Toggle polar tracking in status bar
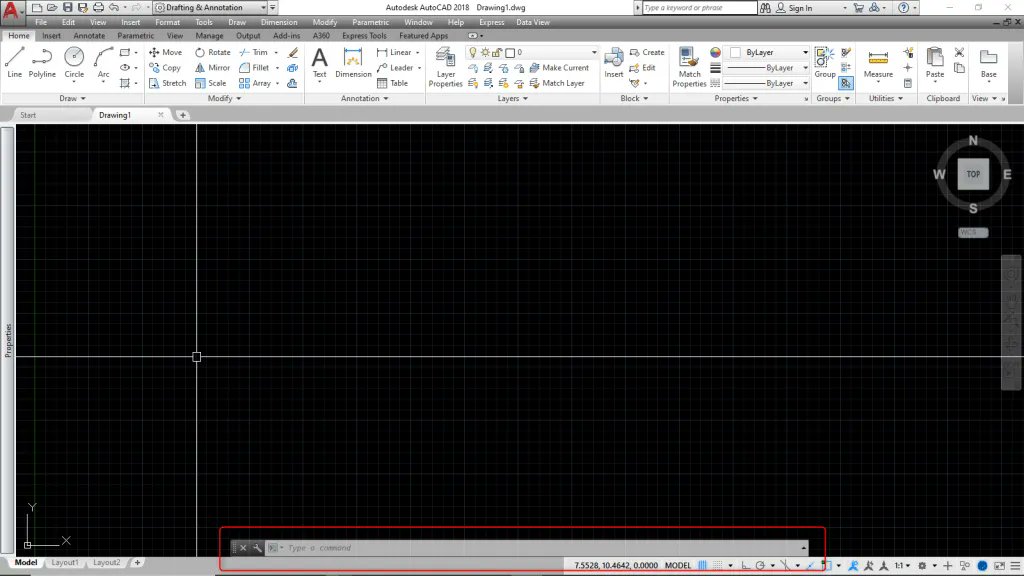Screen dimensions: 1024x576 [x=760, y=566]
